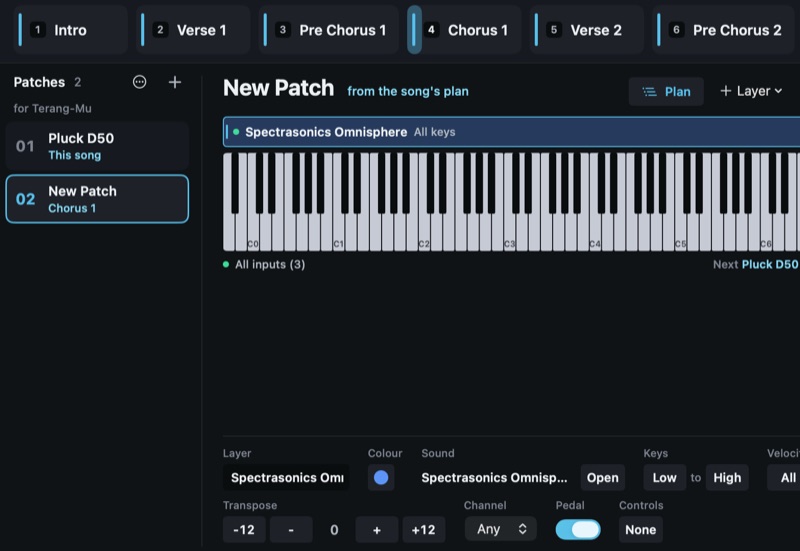Image resolution: width=800 pixels, height=551 pixels.
Task: Click the velocity All button
Action: (x=785, y=478)
